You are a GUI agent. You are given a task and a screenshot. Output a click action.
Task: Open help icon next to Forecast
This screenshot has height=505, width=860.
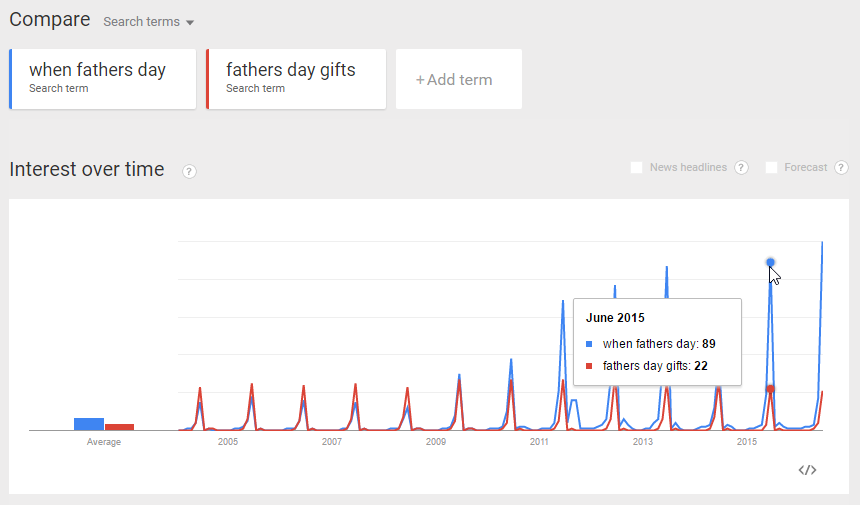pos(841,167)
